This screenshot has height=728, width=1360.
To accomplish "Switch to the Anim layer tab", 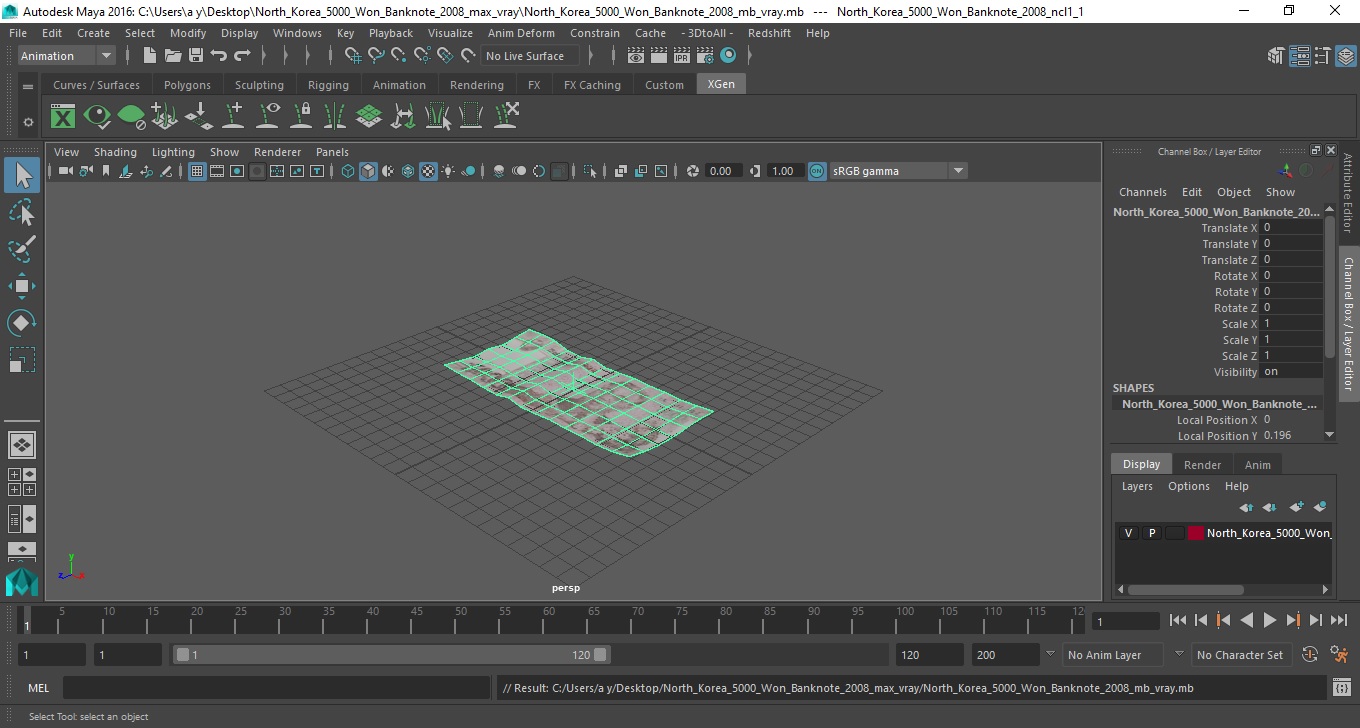I will tap(1257, 465).
